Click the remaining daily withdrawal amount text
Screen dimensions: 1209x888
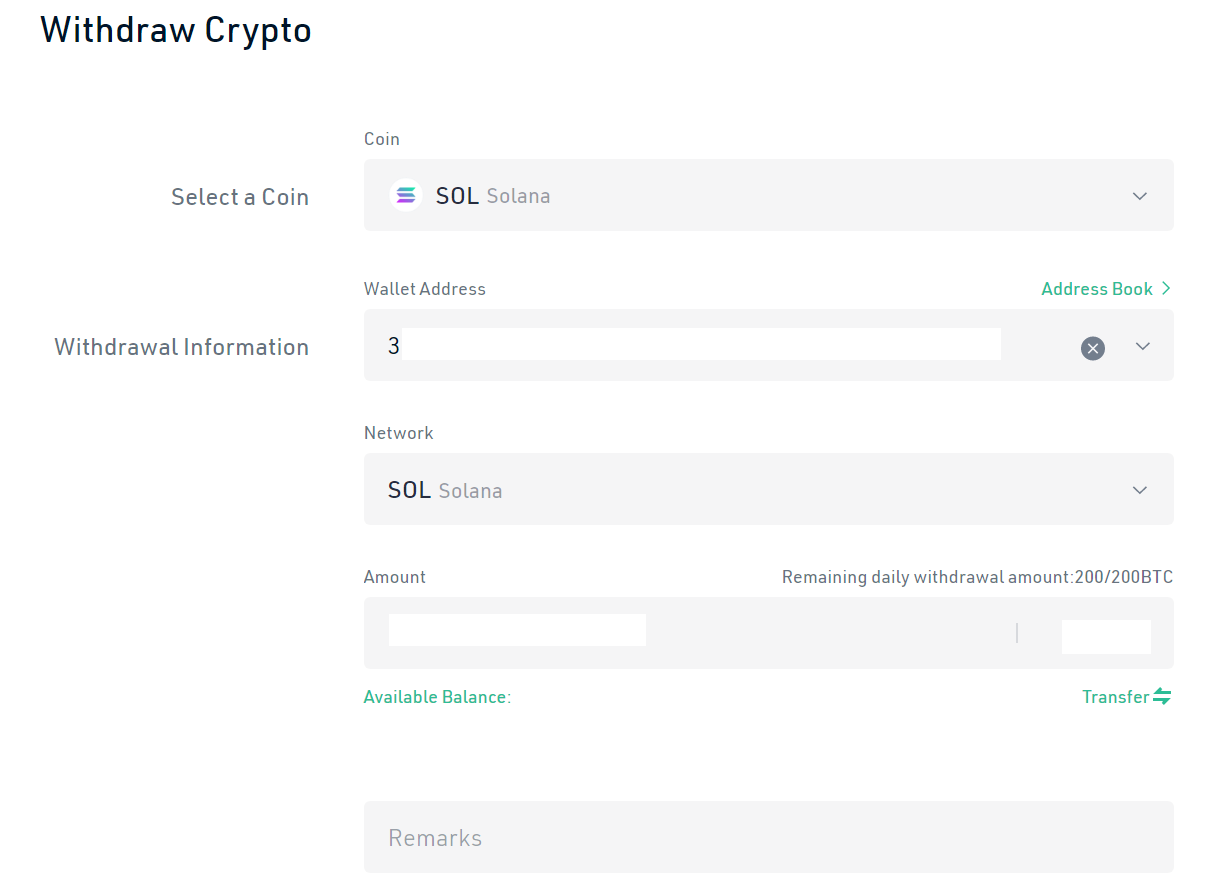tap(976, 577)
